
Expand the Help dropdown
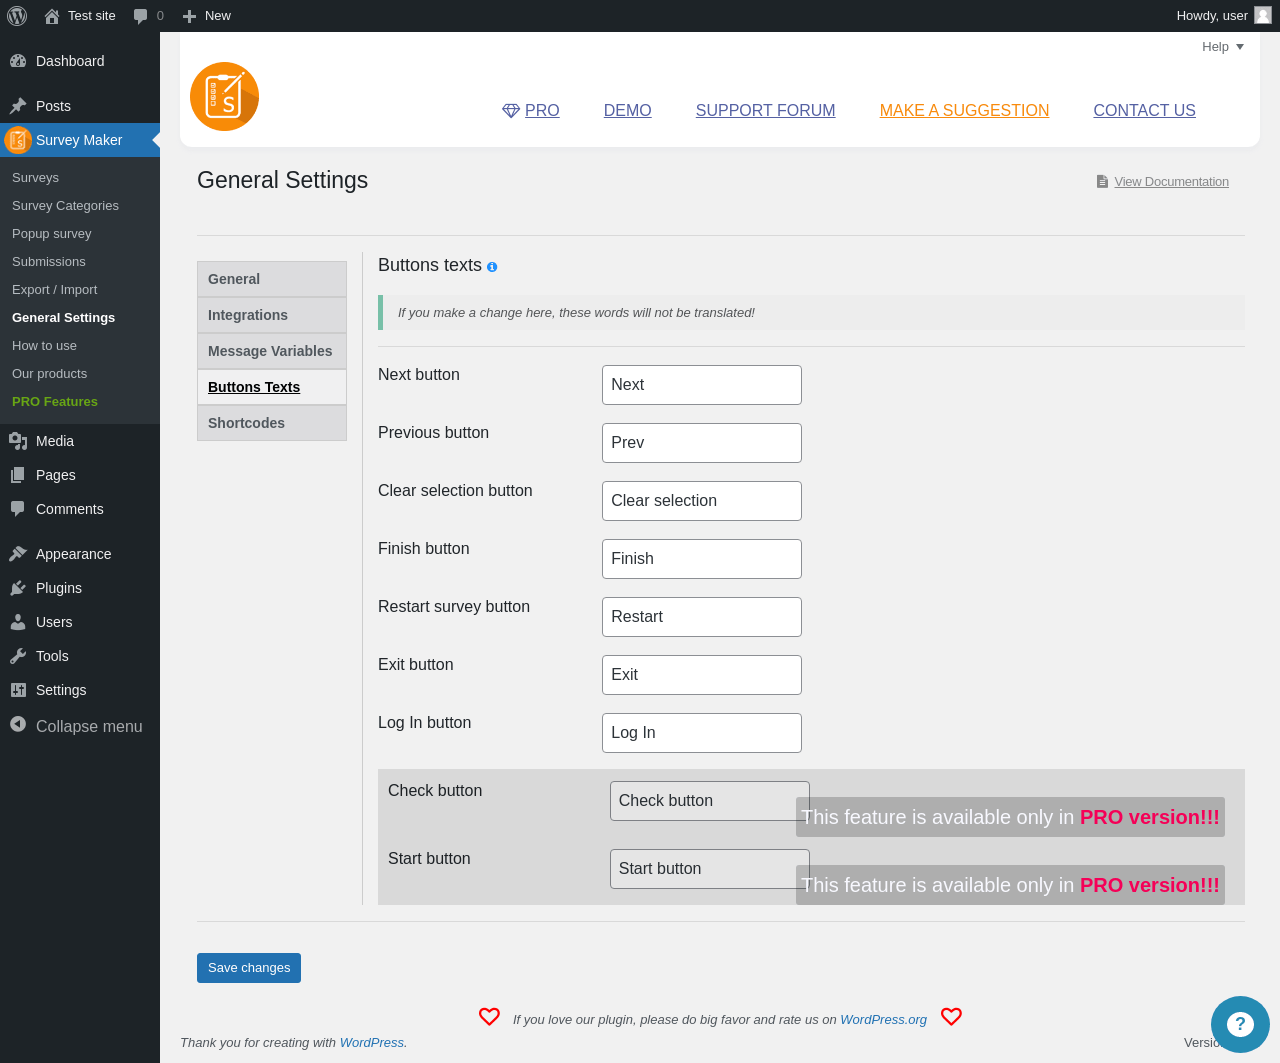[1222, 47]
